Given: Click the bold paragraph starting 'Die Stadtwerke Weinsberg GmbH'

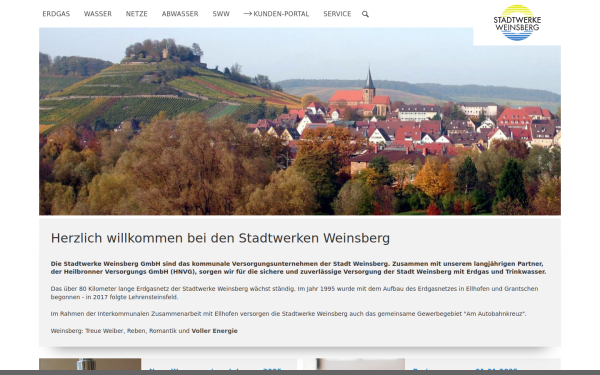Looking at the screenshot, I should tap(298, 267).
